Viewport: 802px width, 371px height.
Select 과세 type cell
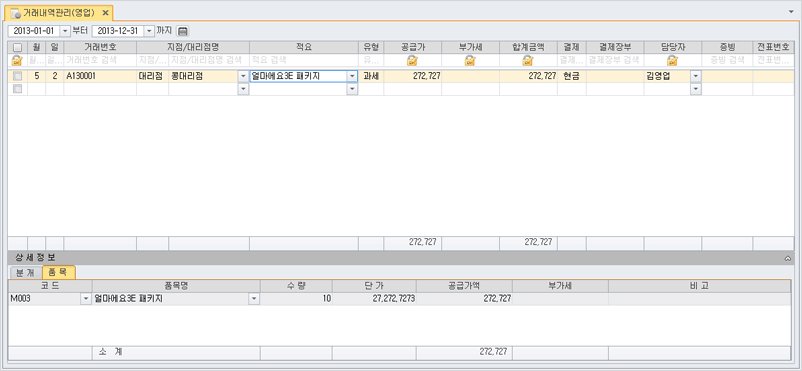tap(371, 76)
